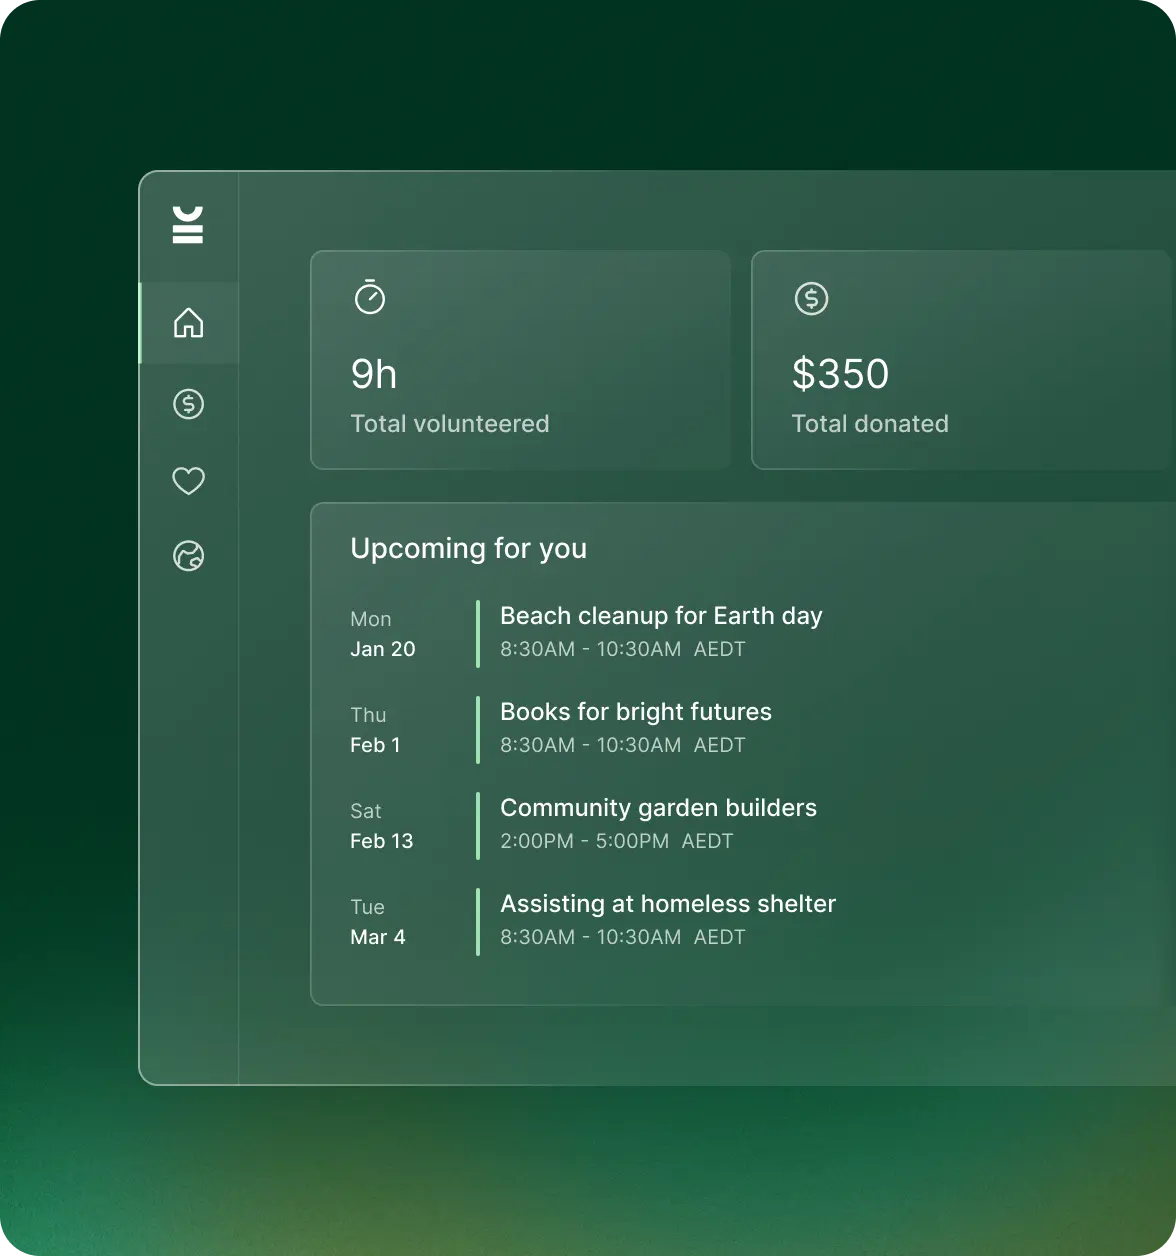Click the 9h volunteered hours figure
This screenshot has width=1176, height=1256.
374,374
